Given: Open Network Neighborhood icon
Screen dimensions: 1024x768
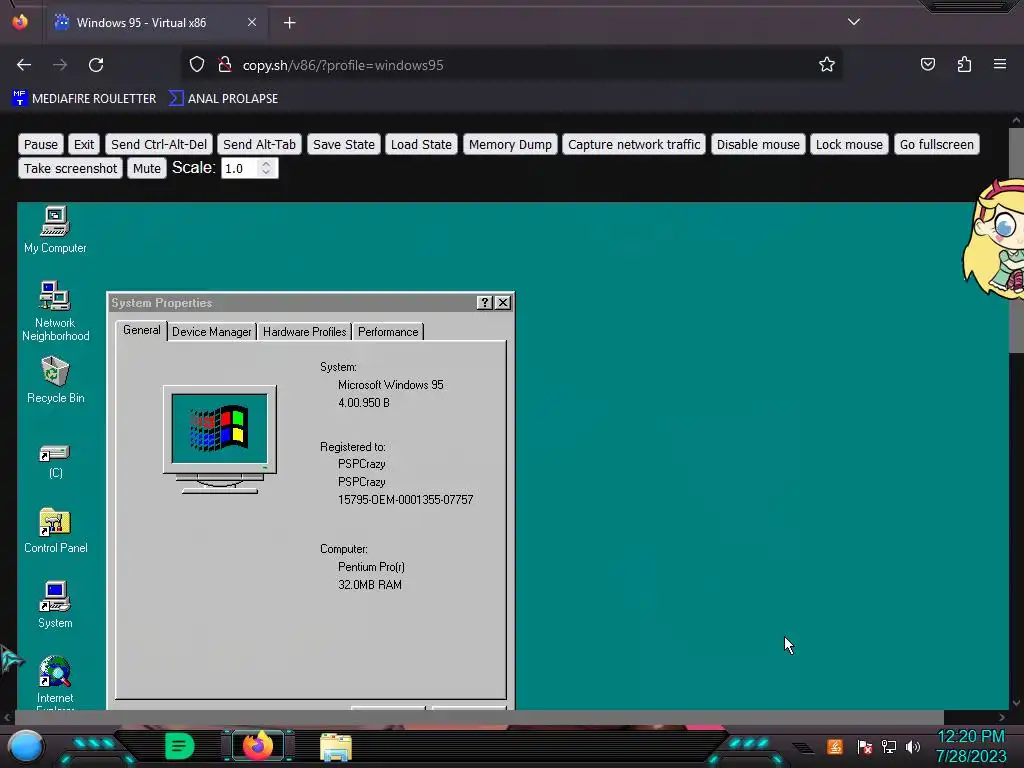Looking at the screenshot, I should coord(55,311).
